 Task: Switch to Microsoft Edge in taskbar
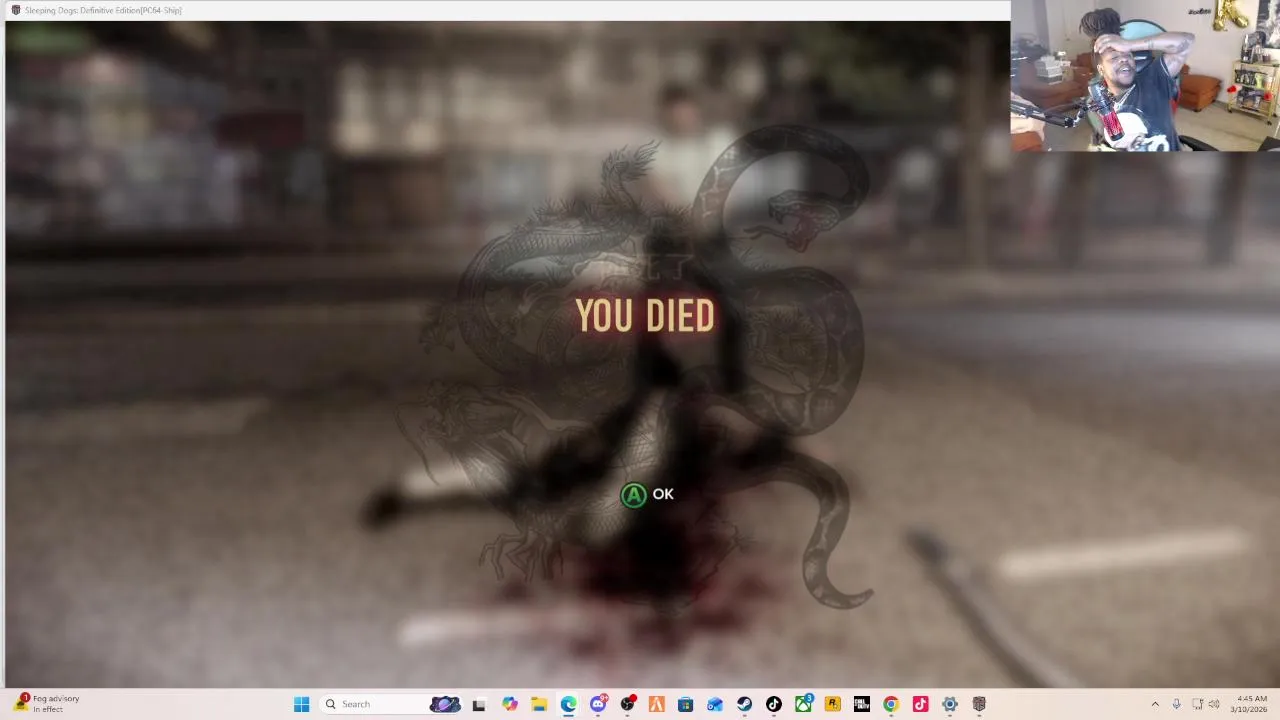tap(568, 704)
